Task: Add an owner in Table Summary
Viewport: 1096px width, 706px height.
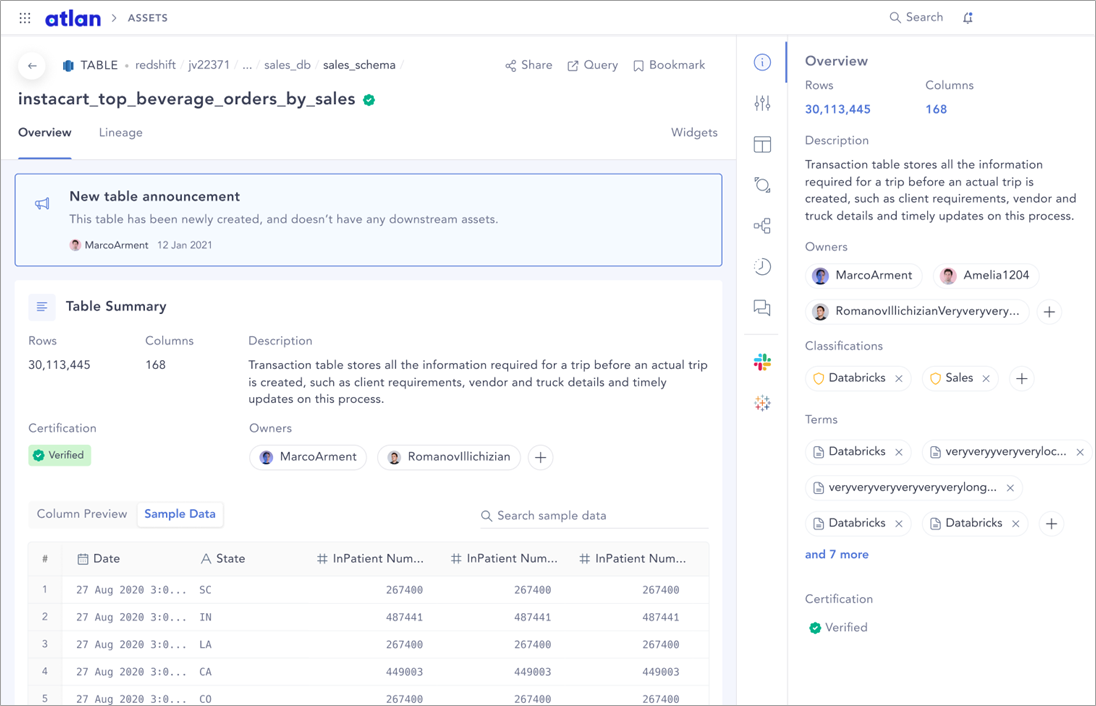Action: [540, 458]
